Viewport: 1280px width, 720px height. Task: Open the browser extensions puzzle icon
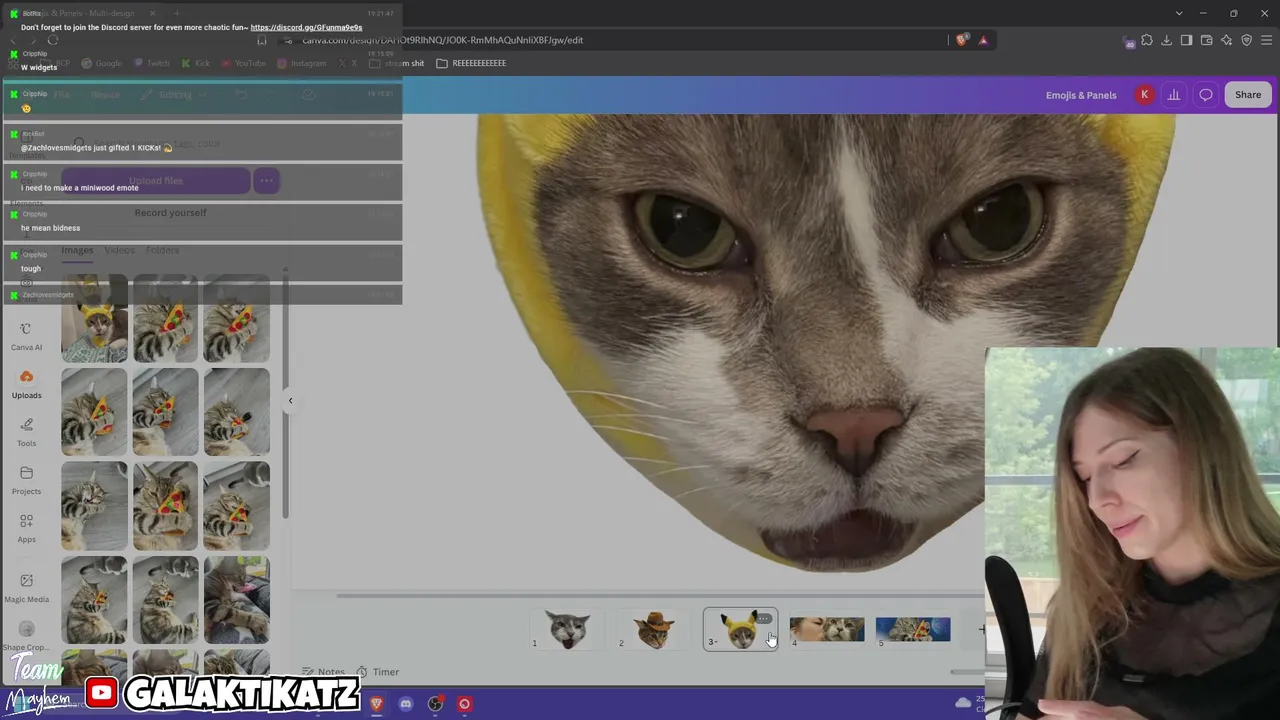pyautogui.click(x=1147, y=40)
